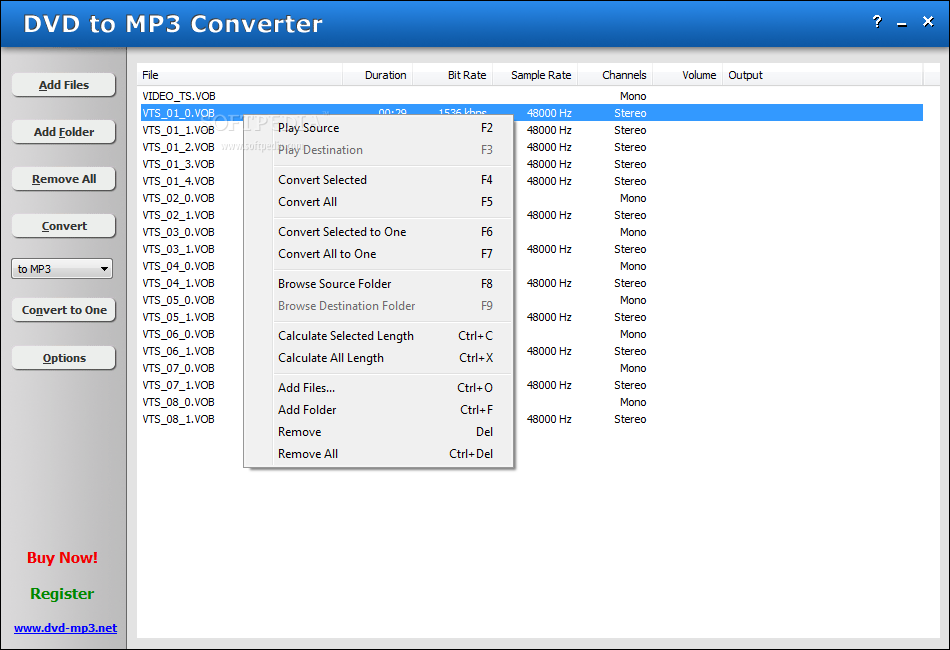Click the Add Folder button
950x650 pixels.
click(64, 131)
